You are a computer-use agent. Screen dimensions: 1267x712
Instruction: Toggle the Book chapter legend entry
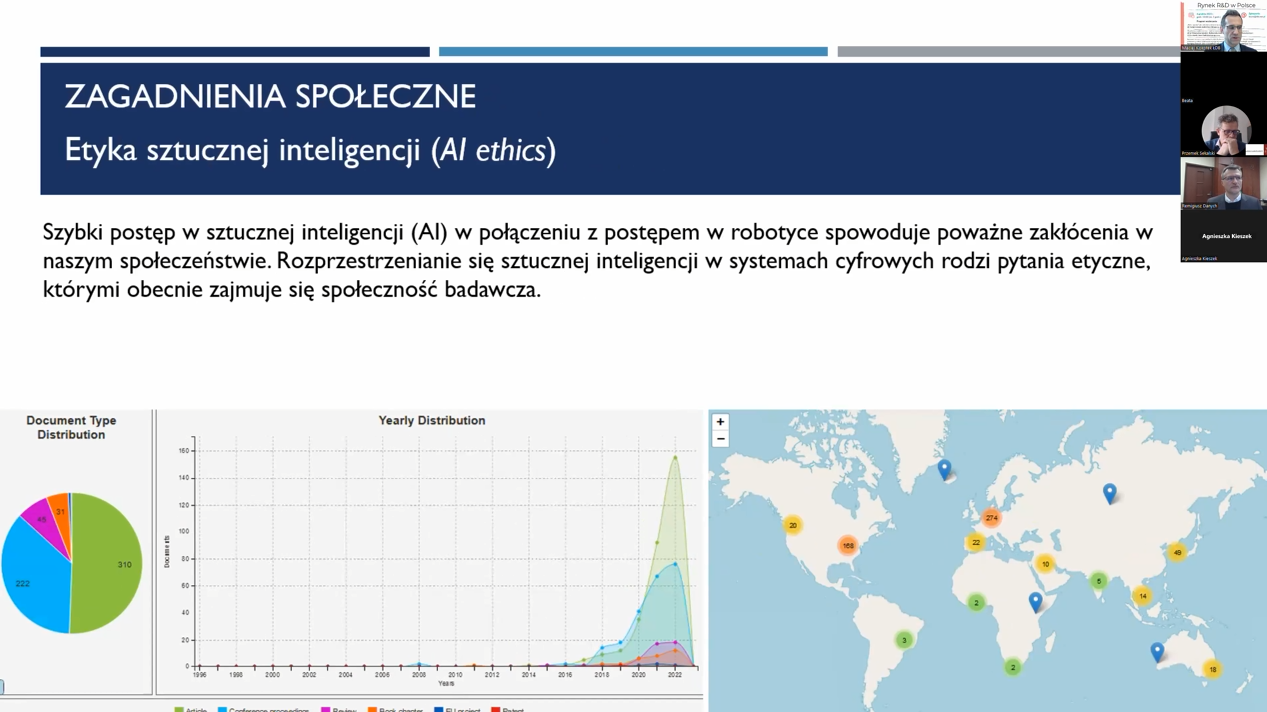(x=395, y=709)
